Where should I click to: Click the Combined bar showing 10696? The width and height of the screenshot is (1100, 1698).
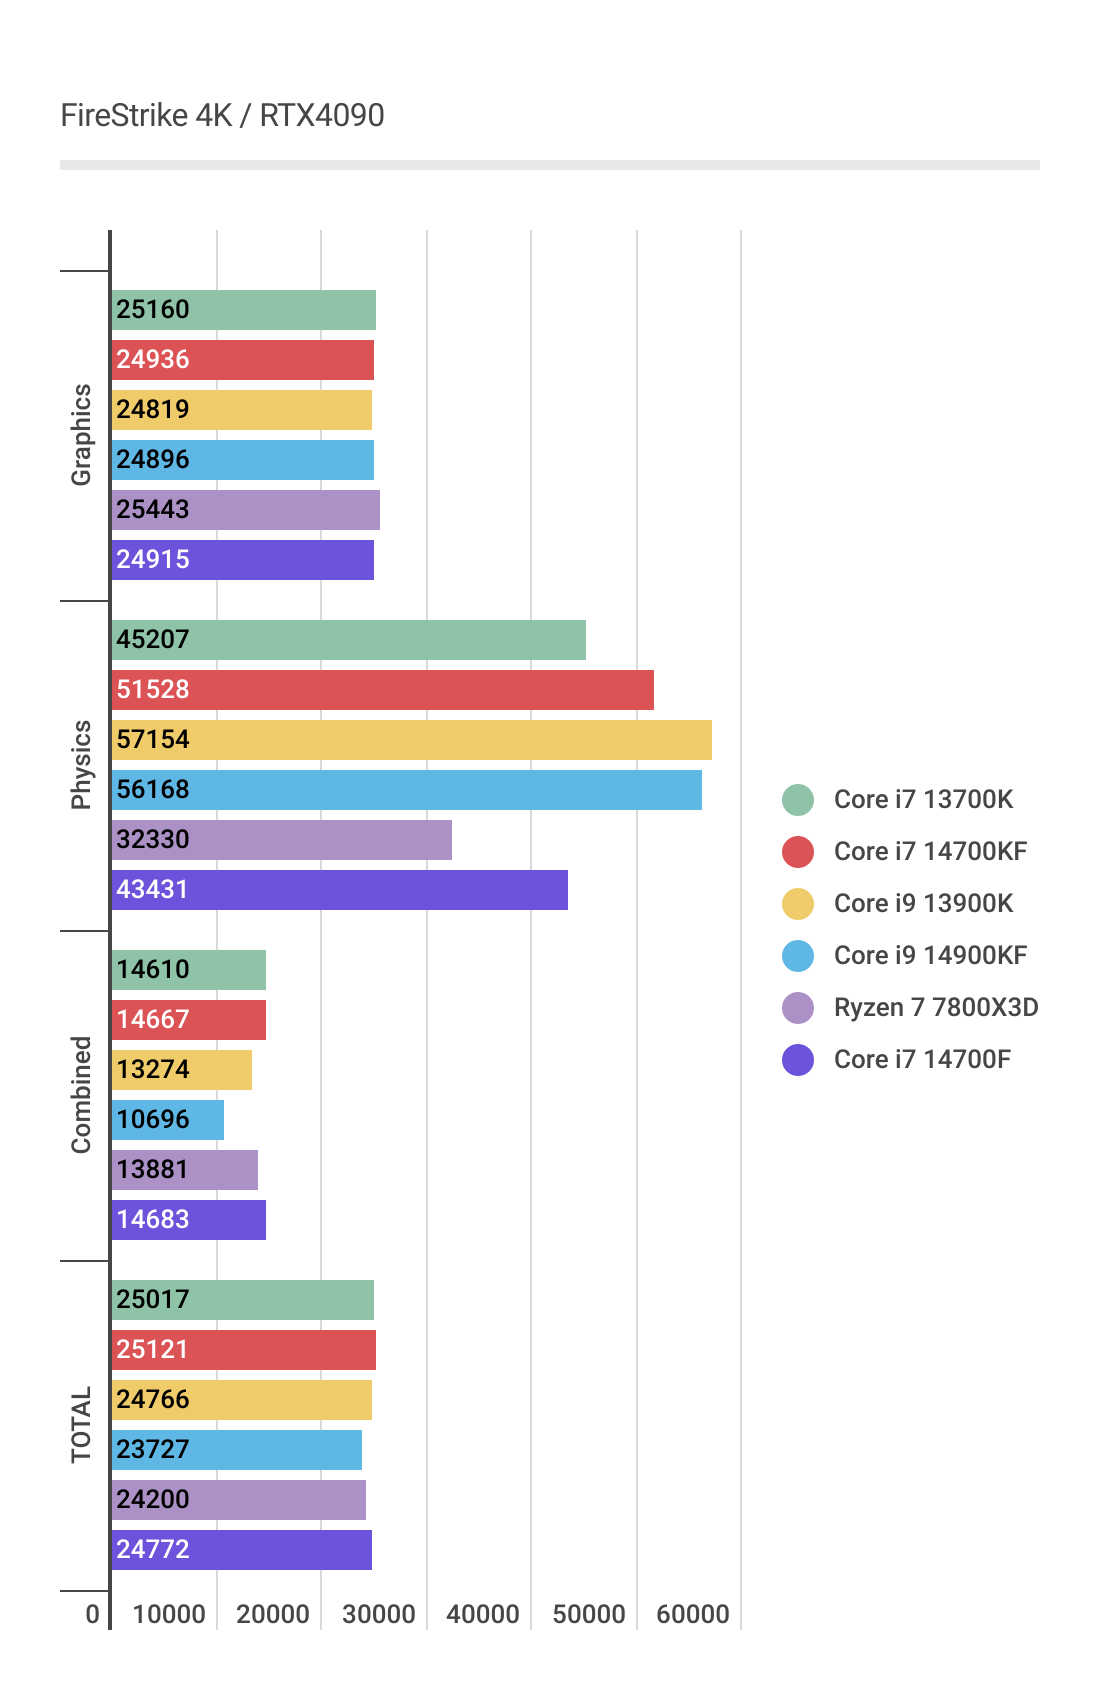[x=167, y=1120]
